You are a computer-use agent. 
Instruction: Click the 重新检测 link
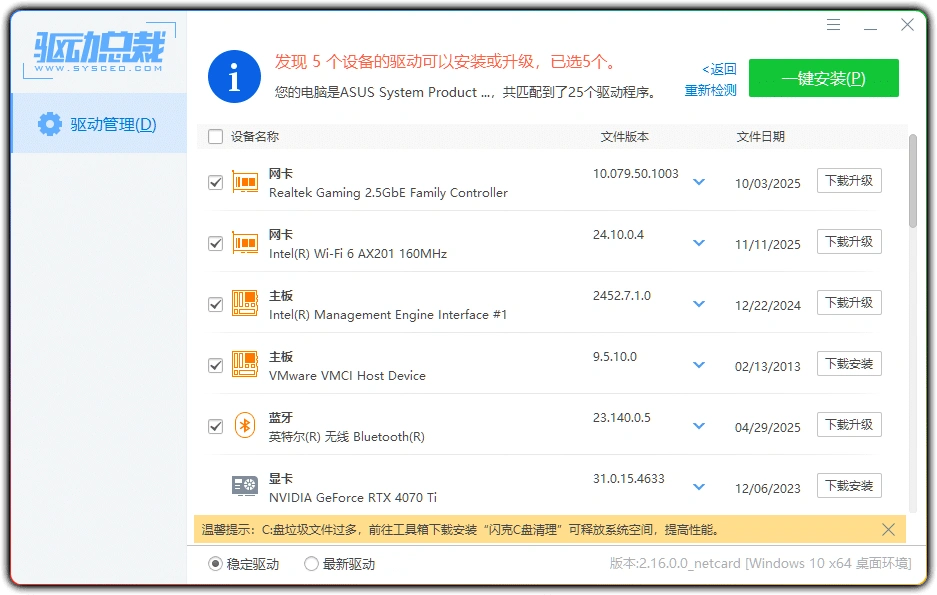(711, 90)
